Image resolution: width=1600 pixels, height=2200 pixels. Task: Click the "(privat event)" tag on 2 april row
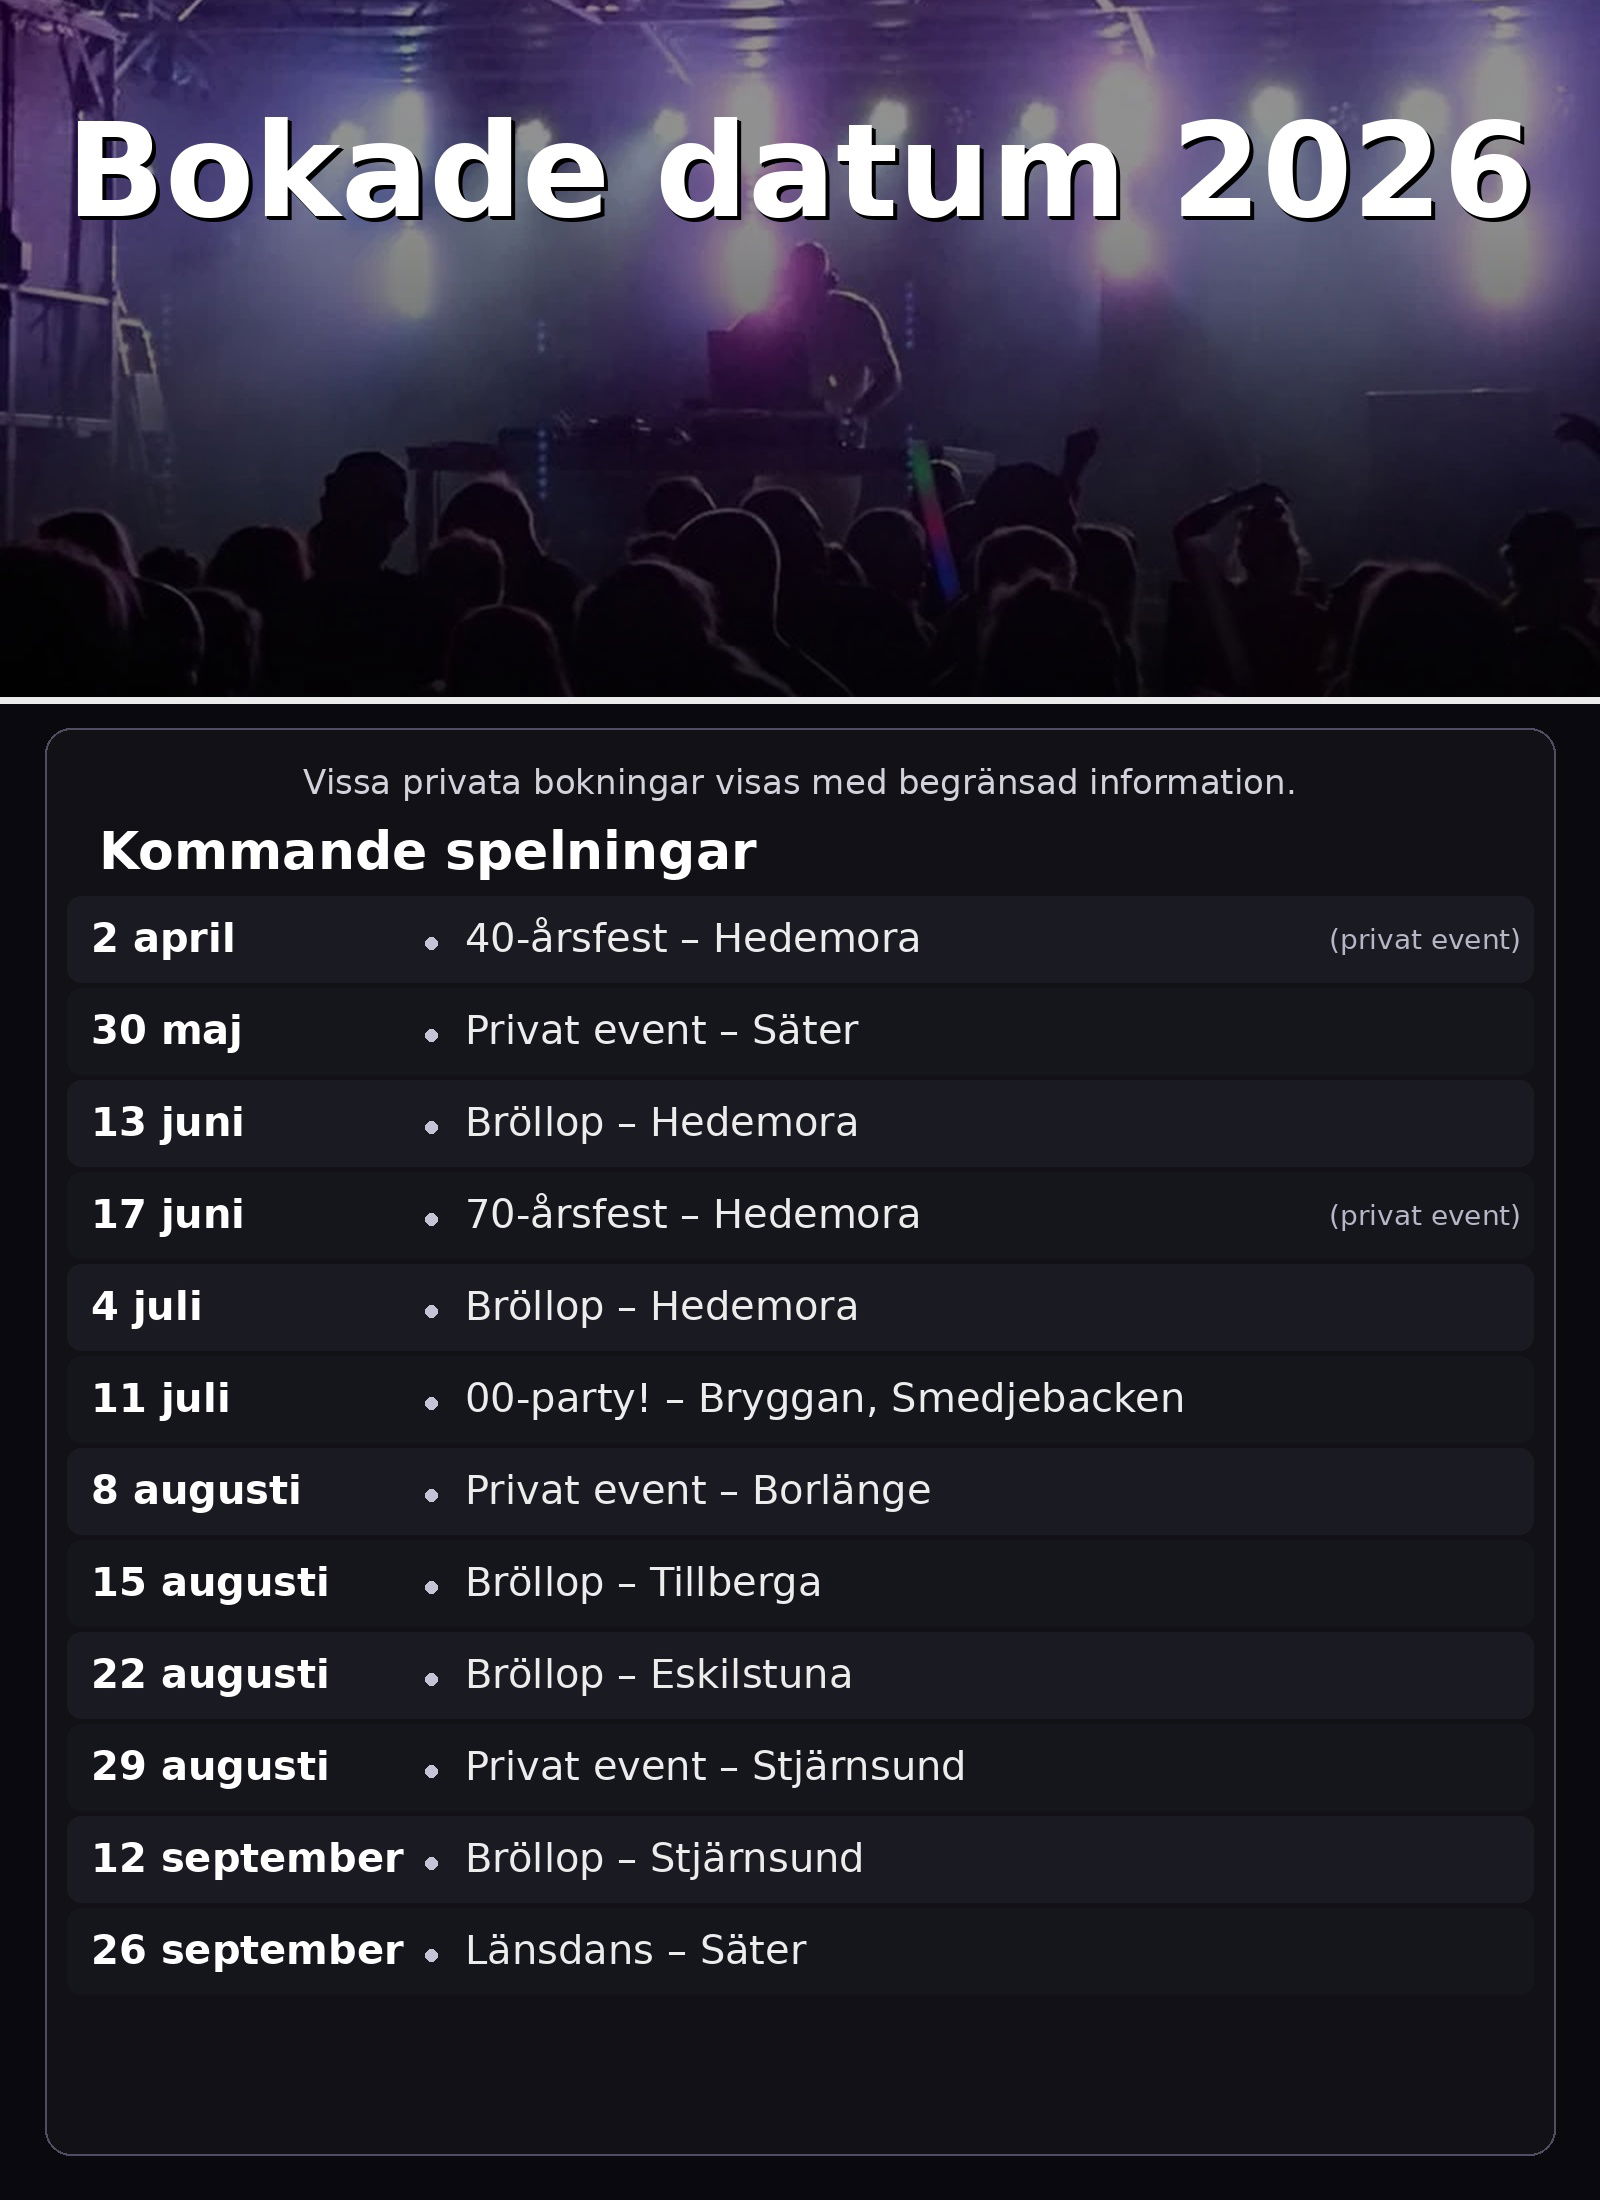pos(1424,940)
